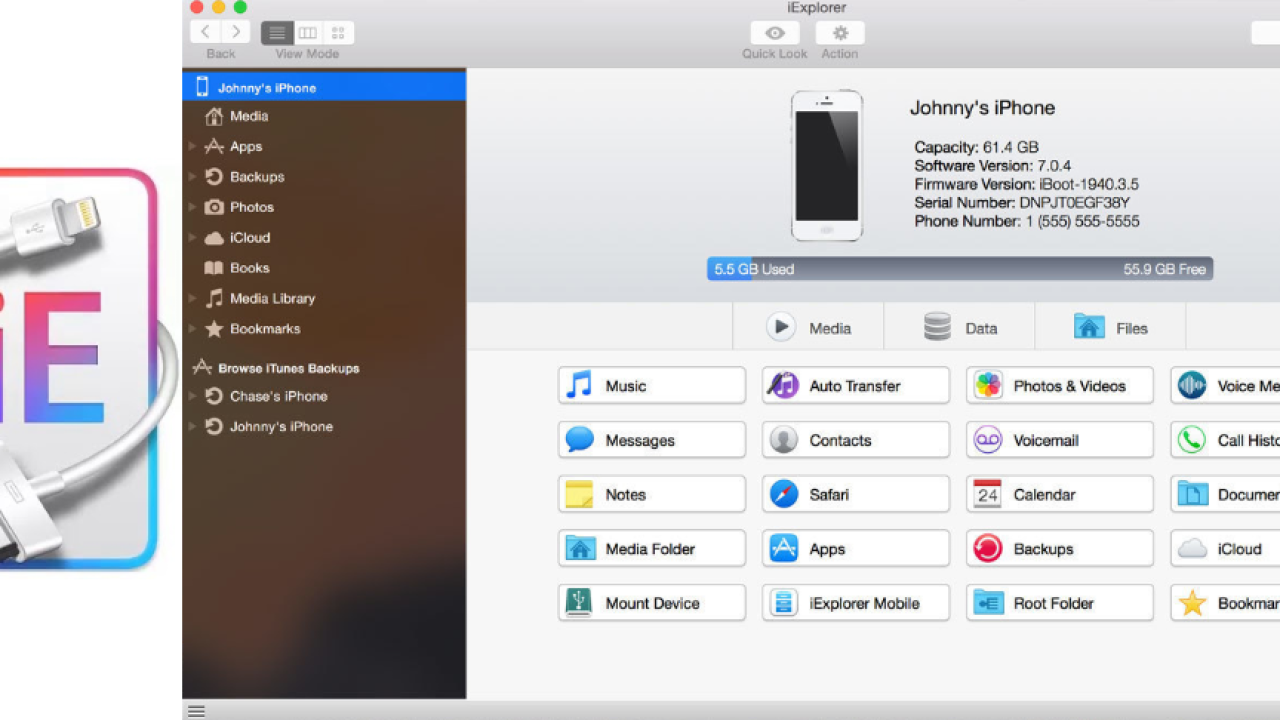Click the Media Folder icon
The height and width of the screenshot is (720, 1280).
[580, 548]
